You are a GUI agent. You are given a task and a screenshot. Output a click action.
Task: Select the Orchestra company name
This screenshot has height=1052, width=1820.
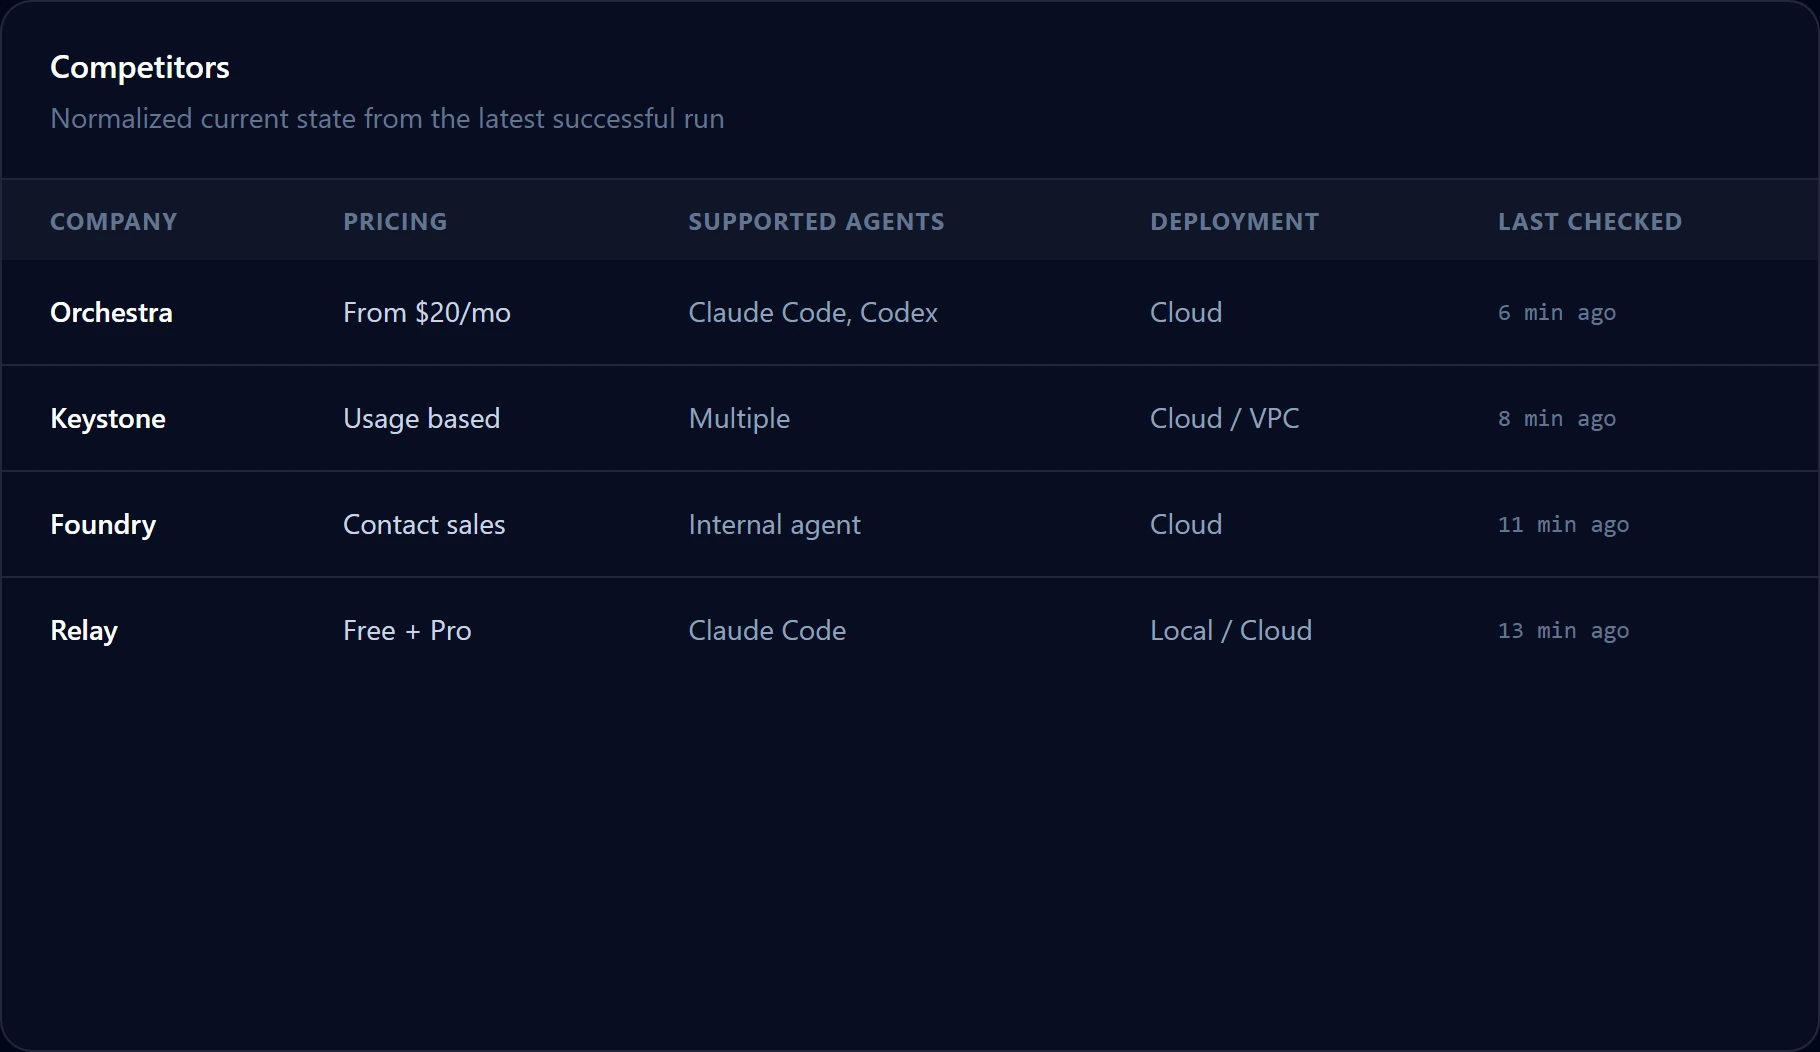[x=111, y=312]
